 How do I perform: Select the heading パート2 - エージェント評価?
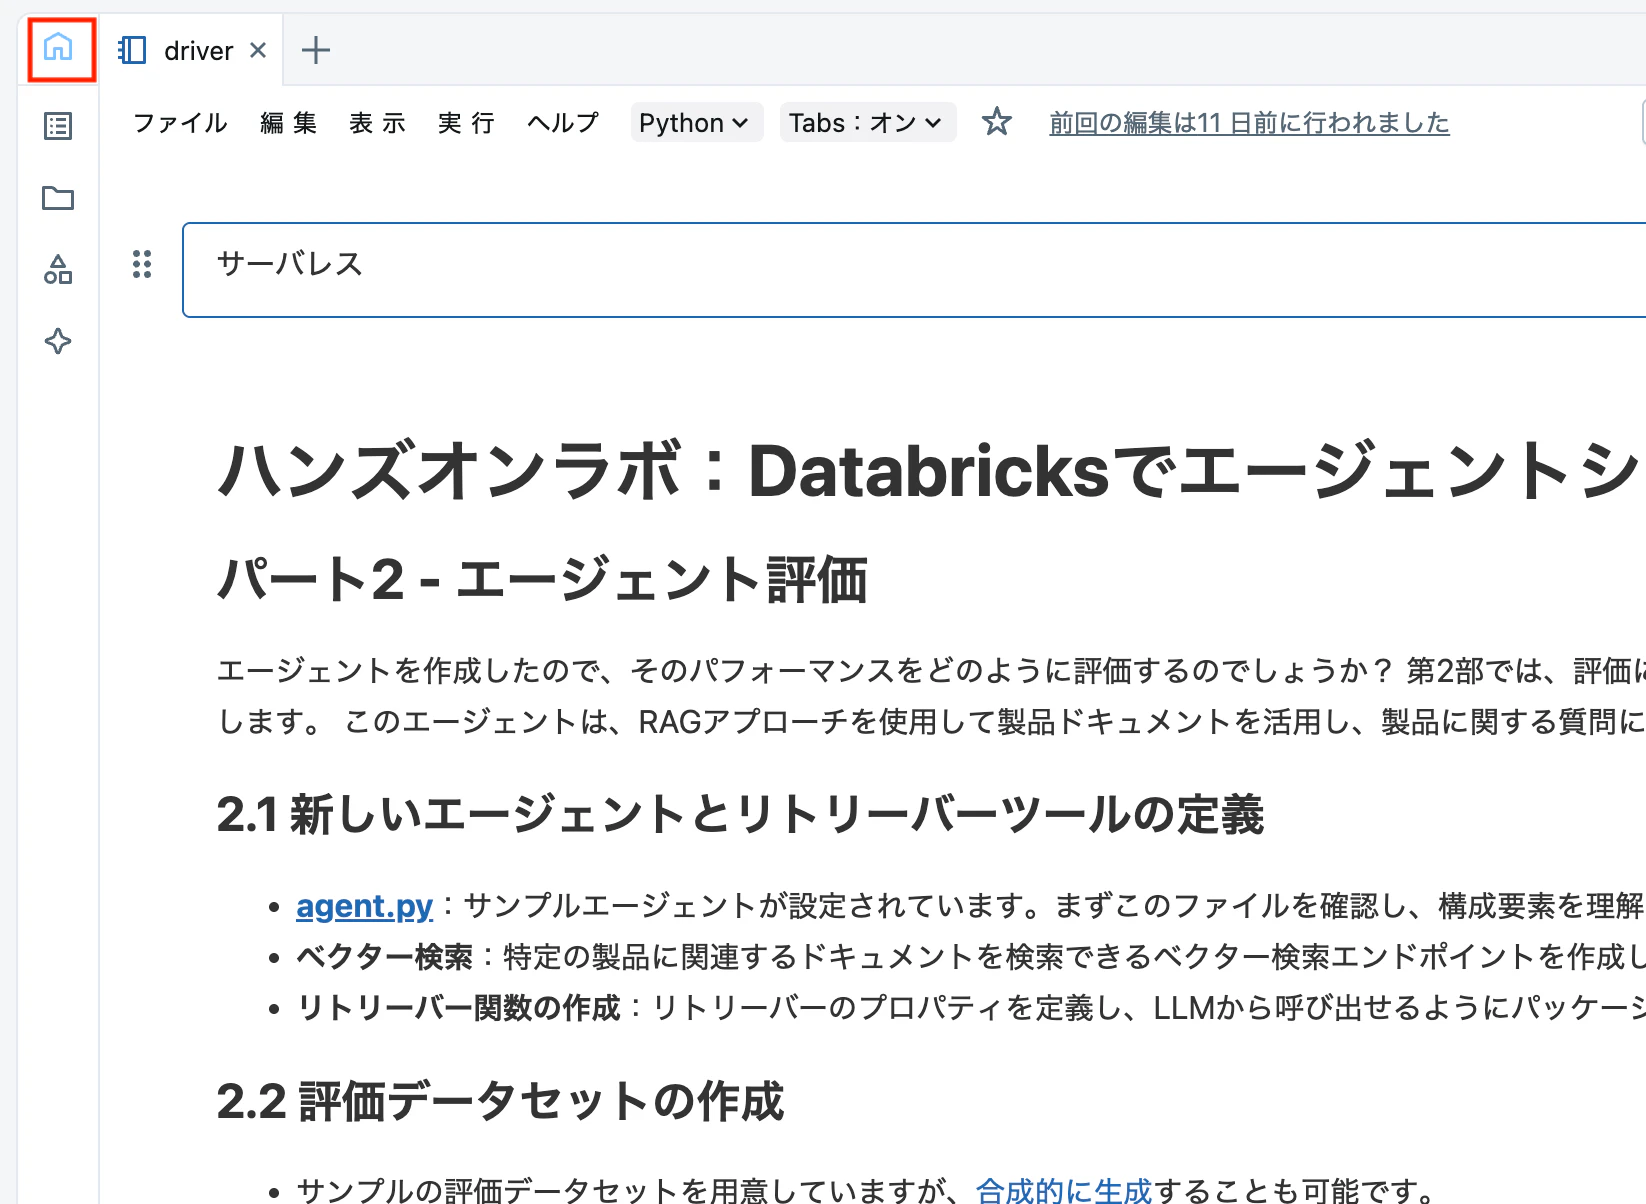point(542,579)
